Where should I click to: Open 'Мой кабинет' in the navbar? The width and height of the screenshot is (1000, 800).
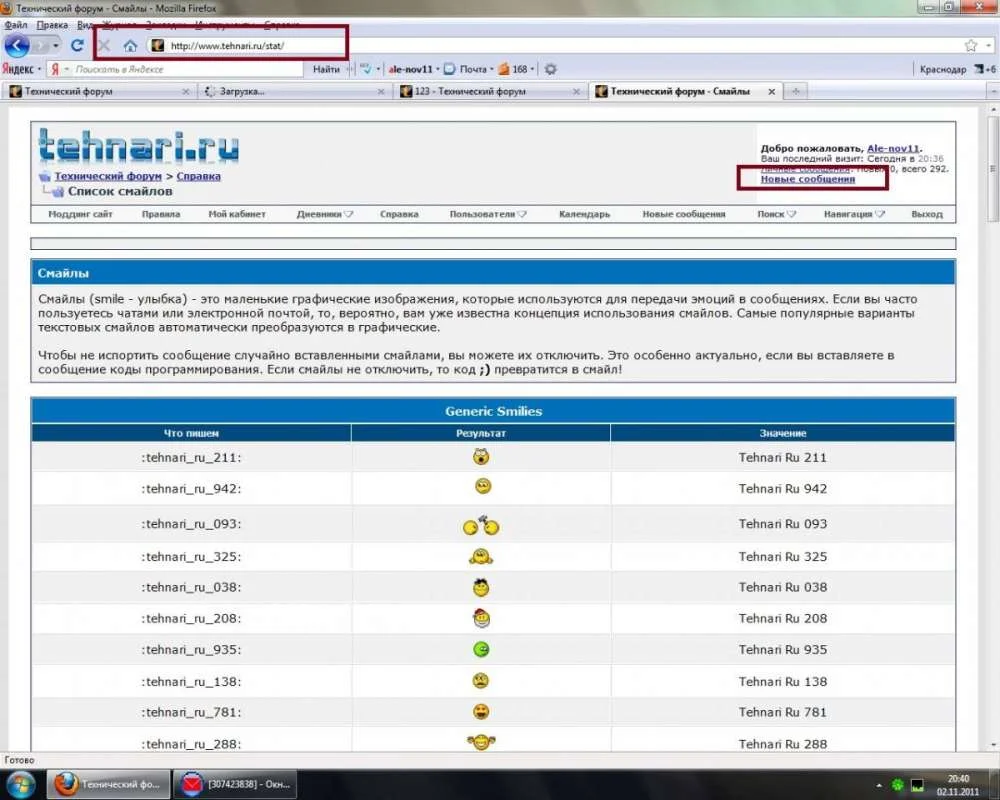237,214
